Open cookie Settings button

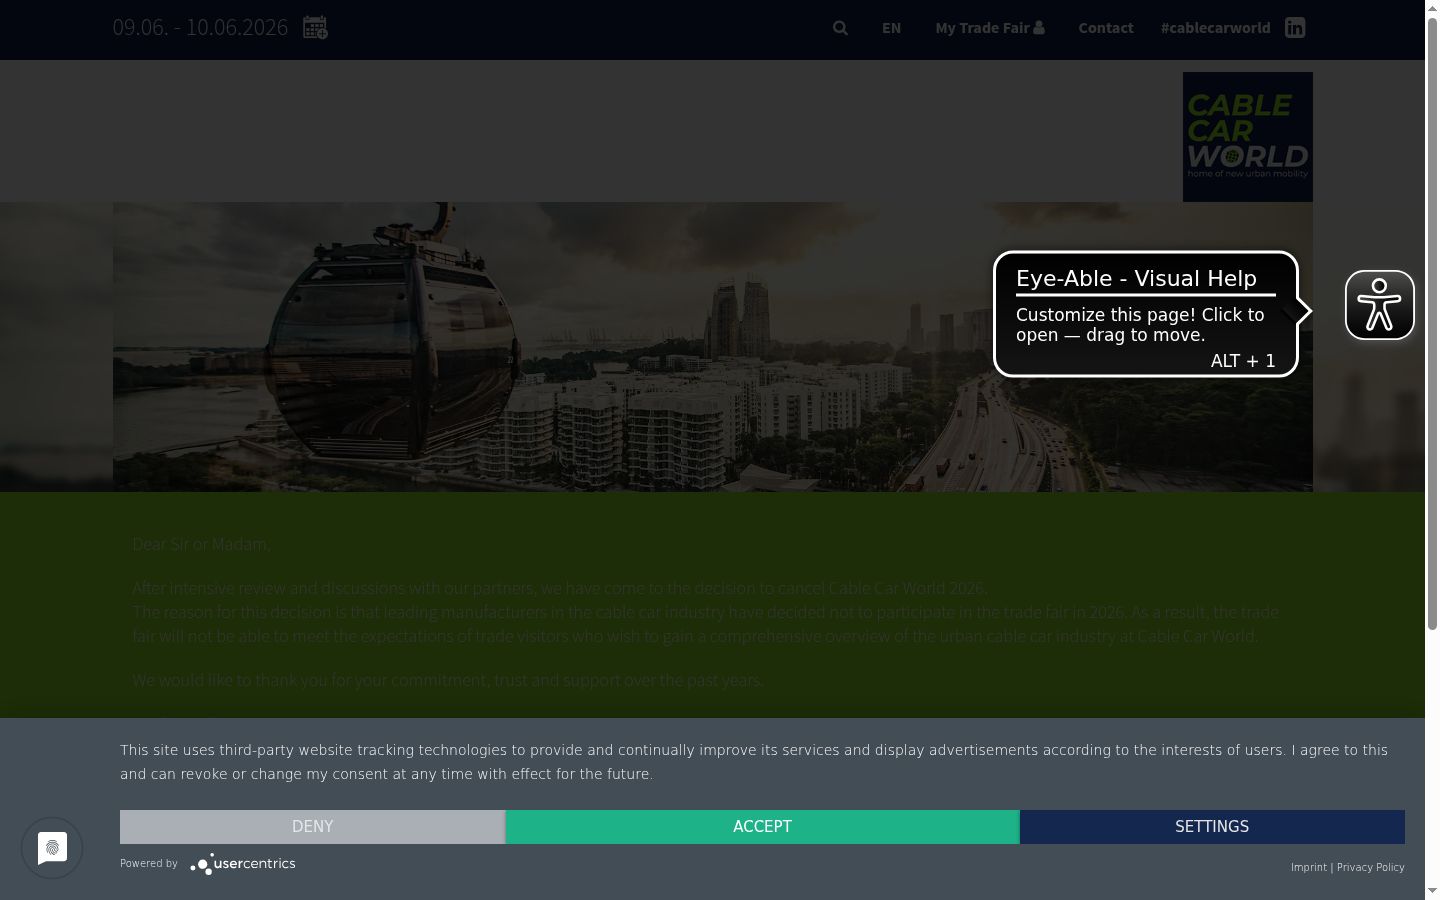click(1212, 827)
